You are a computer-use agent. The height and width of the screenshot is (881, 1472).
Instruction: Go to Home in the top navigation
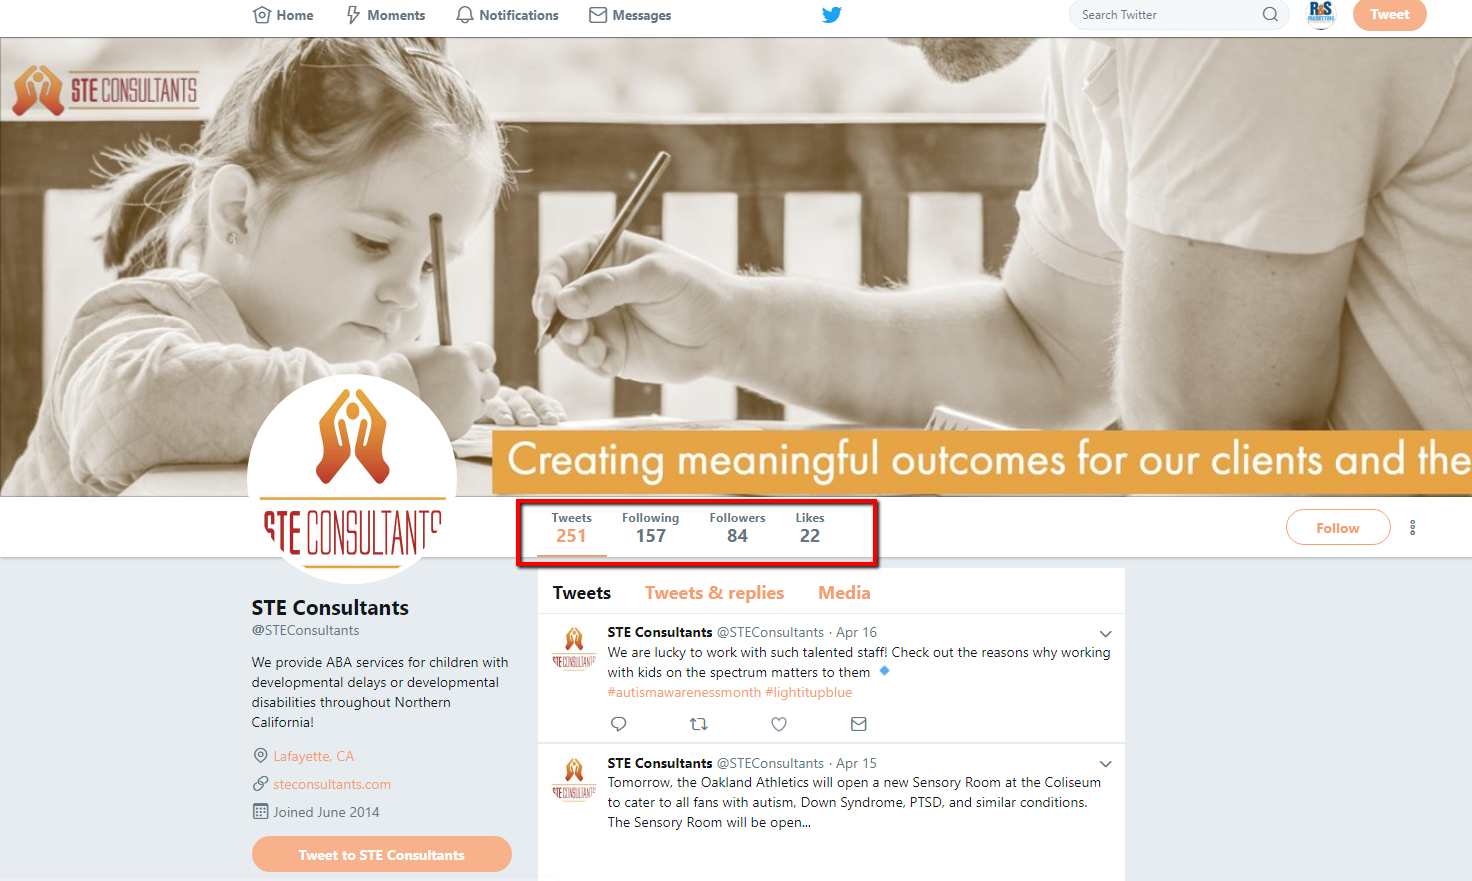[283, 15]
